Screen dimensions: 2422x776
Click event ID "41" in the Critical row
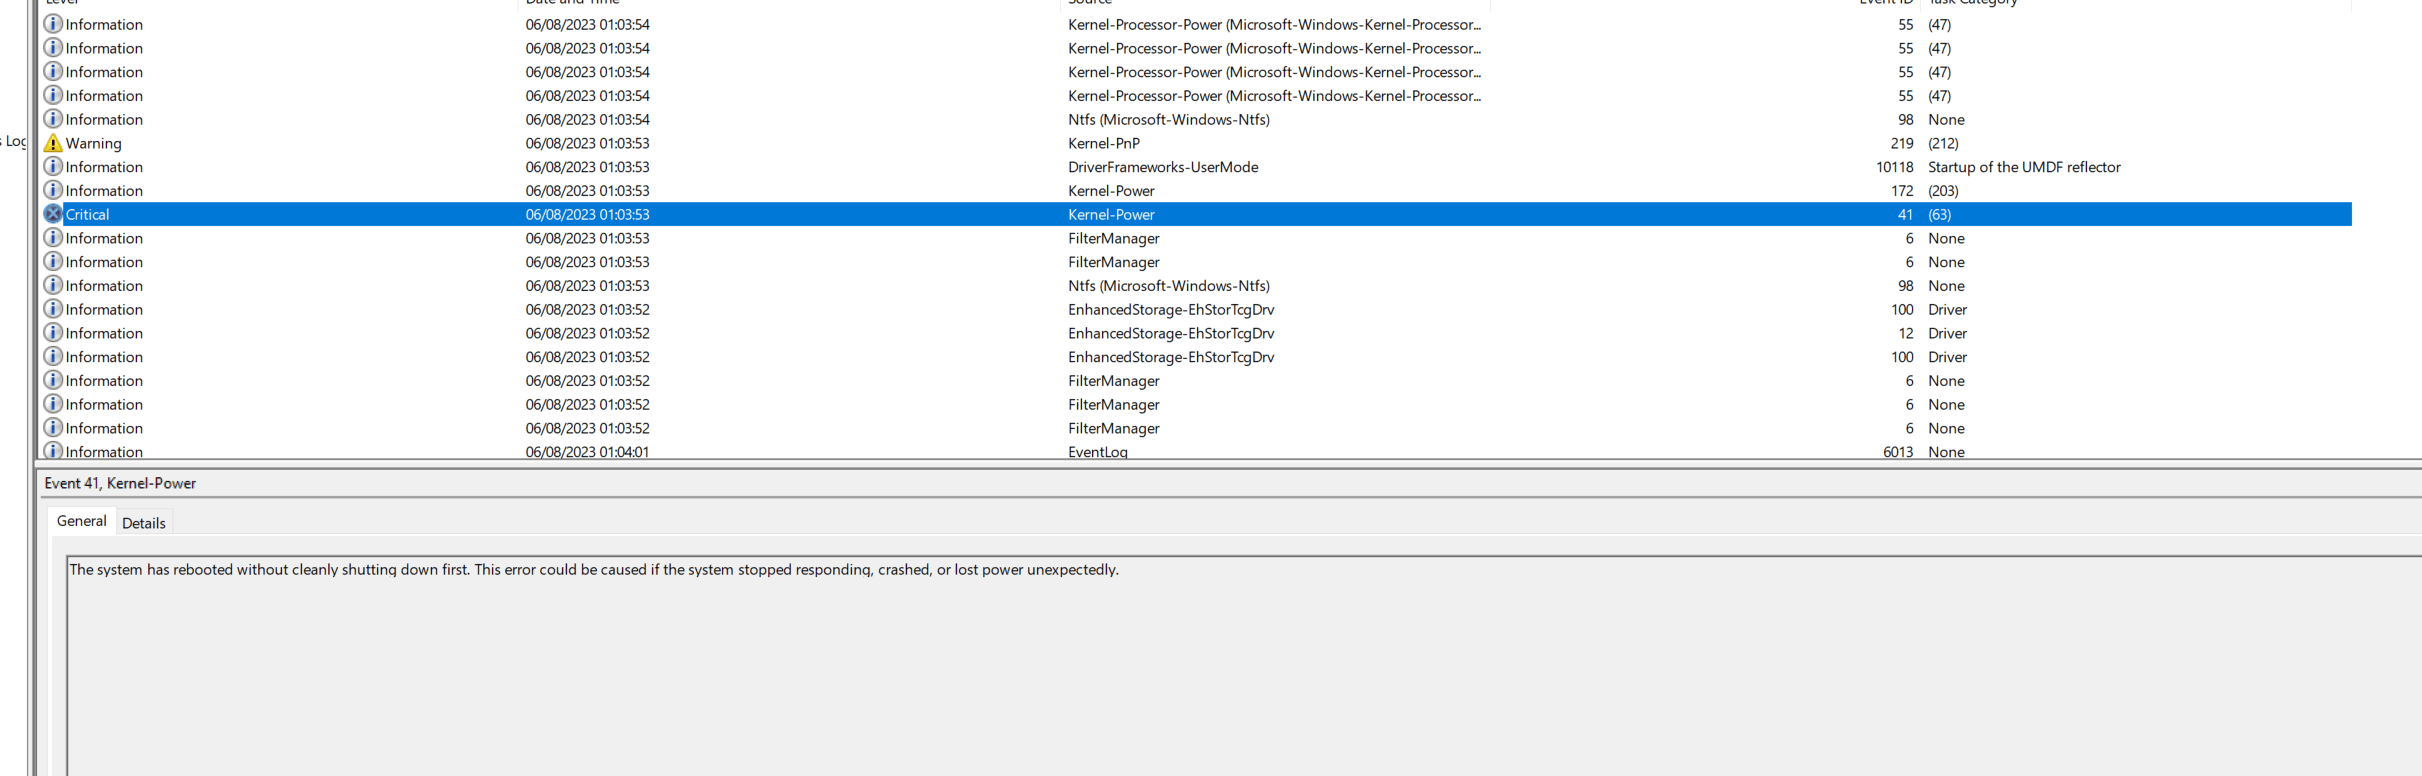[1905, 214]
